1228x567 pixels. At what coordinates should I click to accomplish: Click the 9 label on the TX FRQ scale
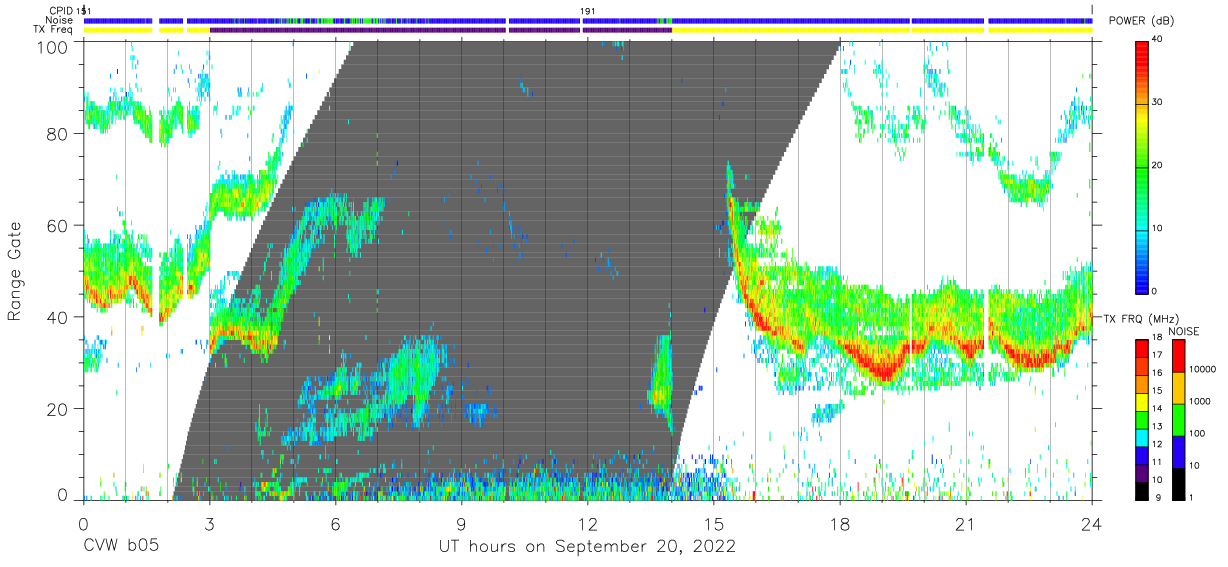click(x=1158, y=498)
